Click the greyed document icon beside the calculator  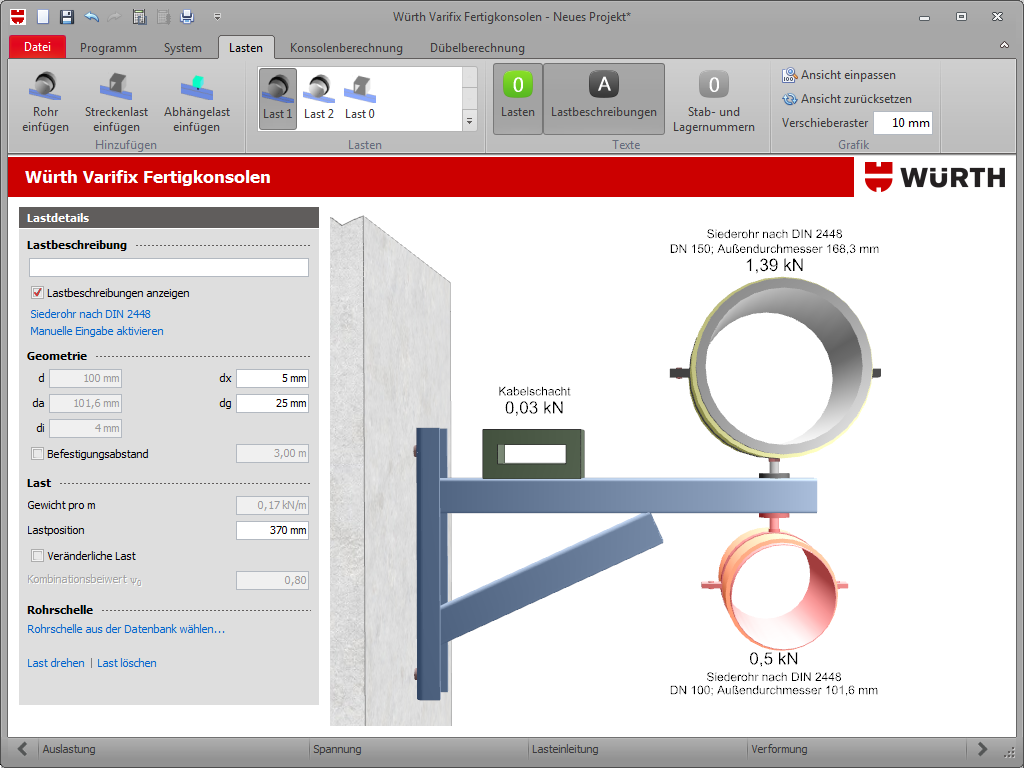point(163,16)
